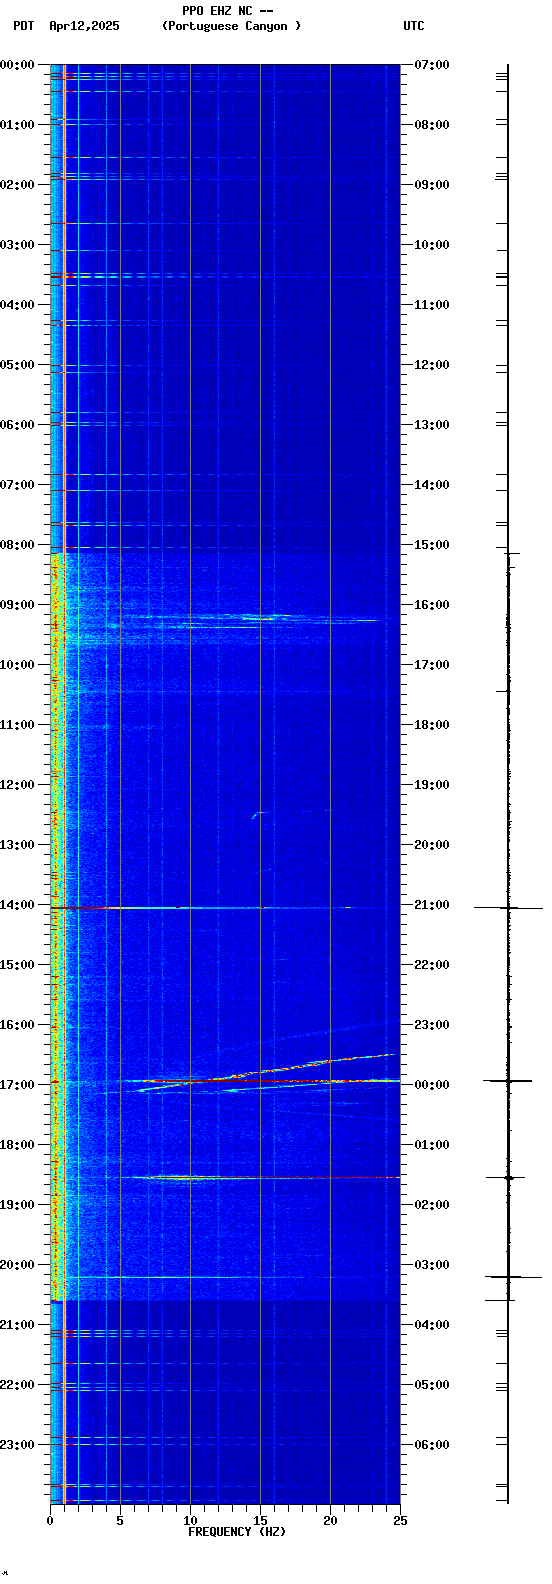This screenshot has width=552, height=1584.
Task: Select the PDT '04:00' time label
Action: click(17, 305)
